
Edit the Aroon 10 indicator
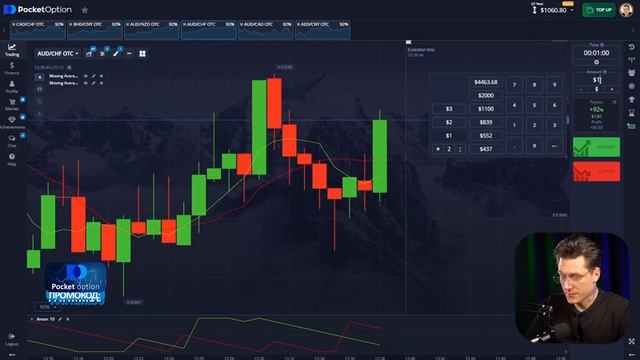[x=60, y=319]
